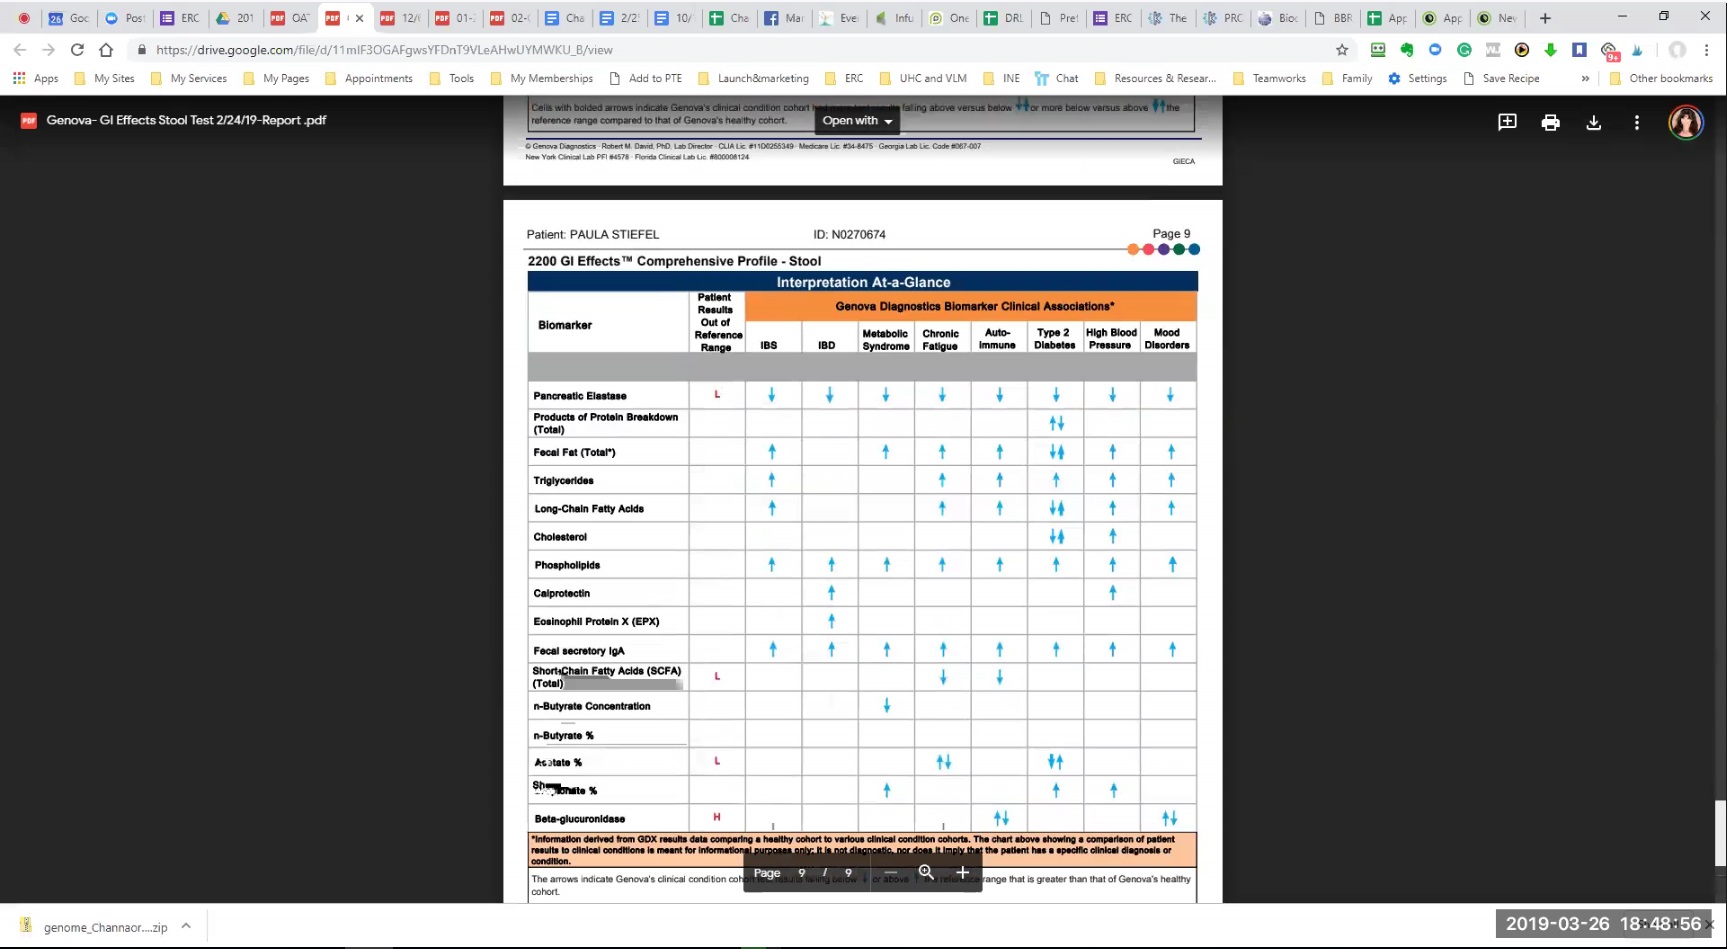Click the Cholesterol row label
This screenshot has width=1727, height=949.
(560, 537)
